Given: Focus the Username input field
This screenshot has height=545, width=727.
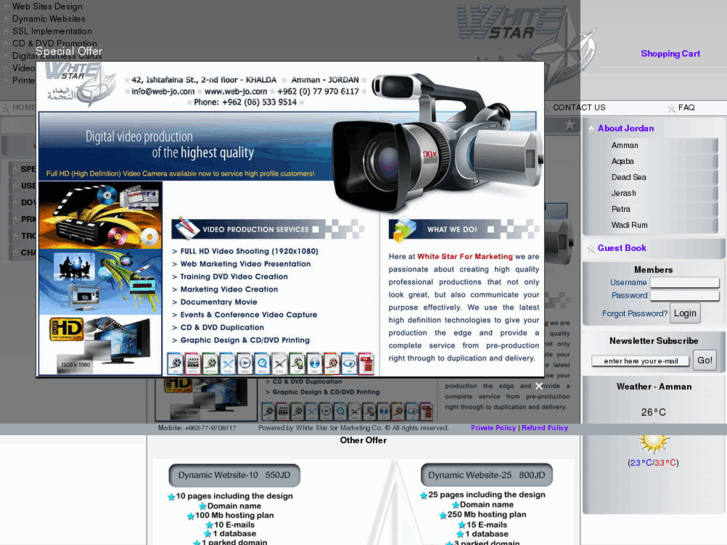Looking at the screenshot, I should pyautogui.click(x=685, y=282).
